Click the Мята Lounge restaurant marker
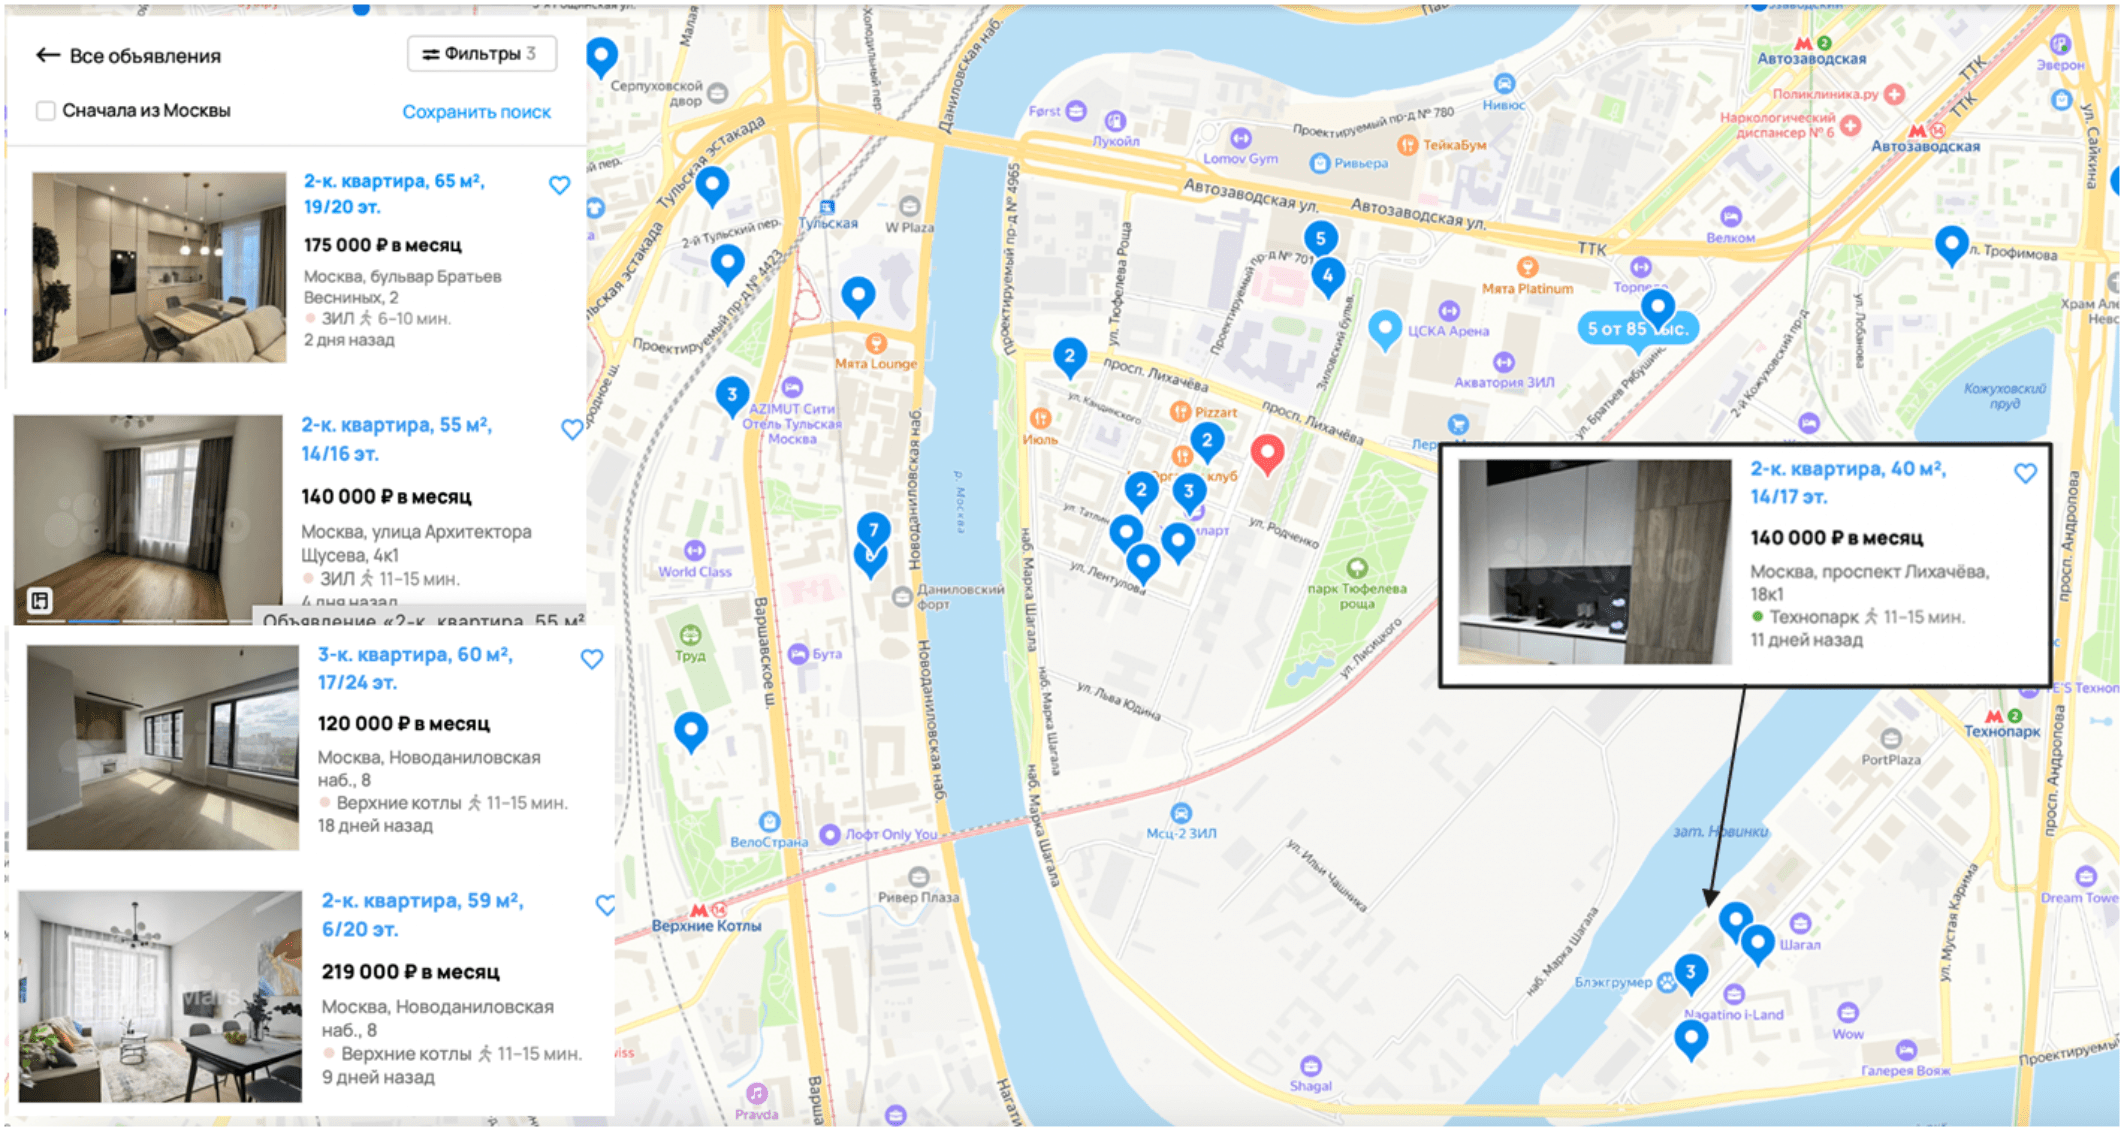This screenshot has width=2126, height=1134. [x=876, y=344]
